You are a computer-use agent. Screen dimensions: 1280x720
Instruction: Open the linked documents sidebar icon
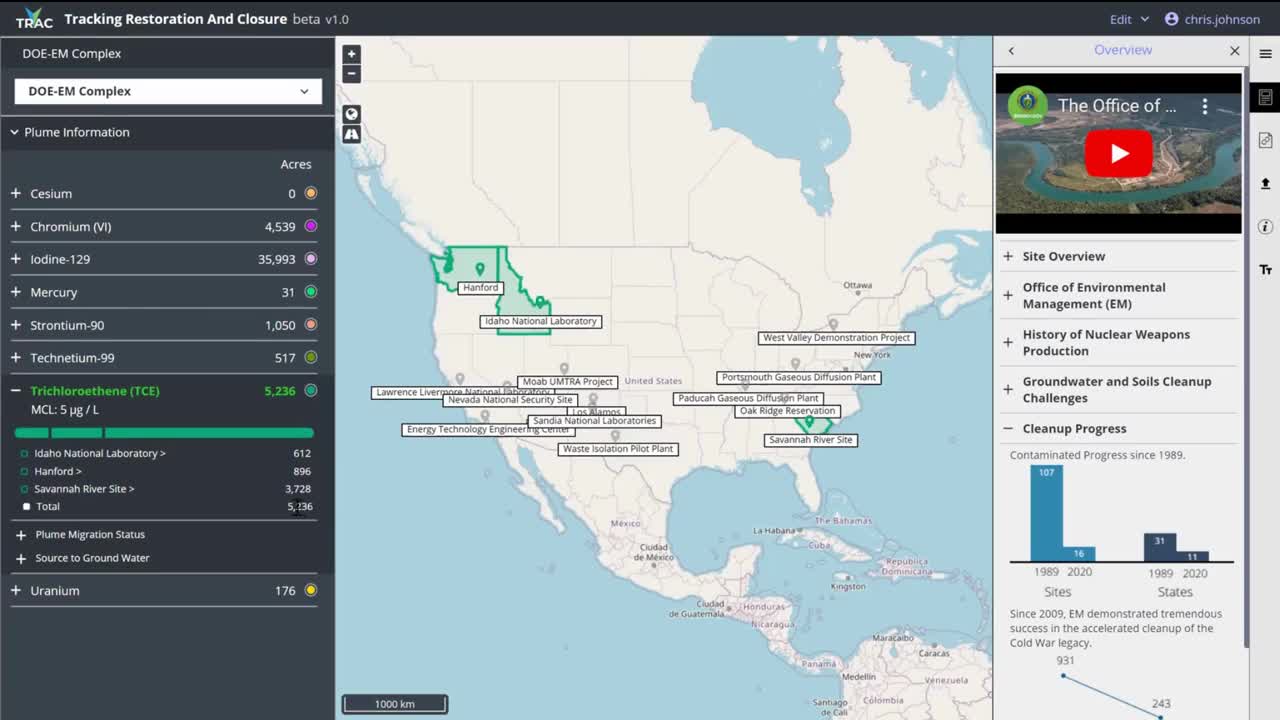pos(1265,140)
